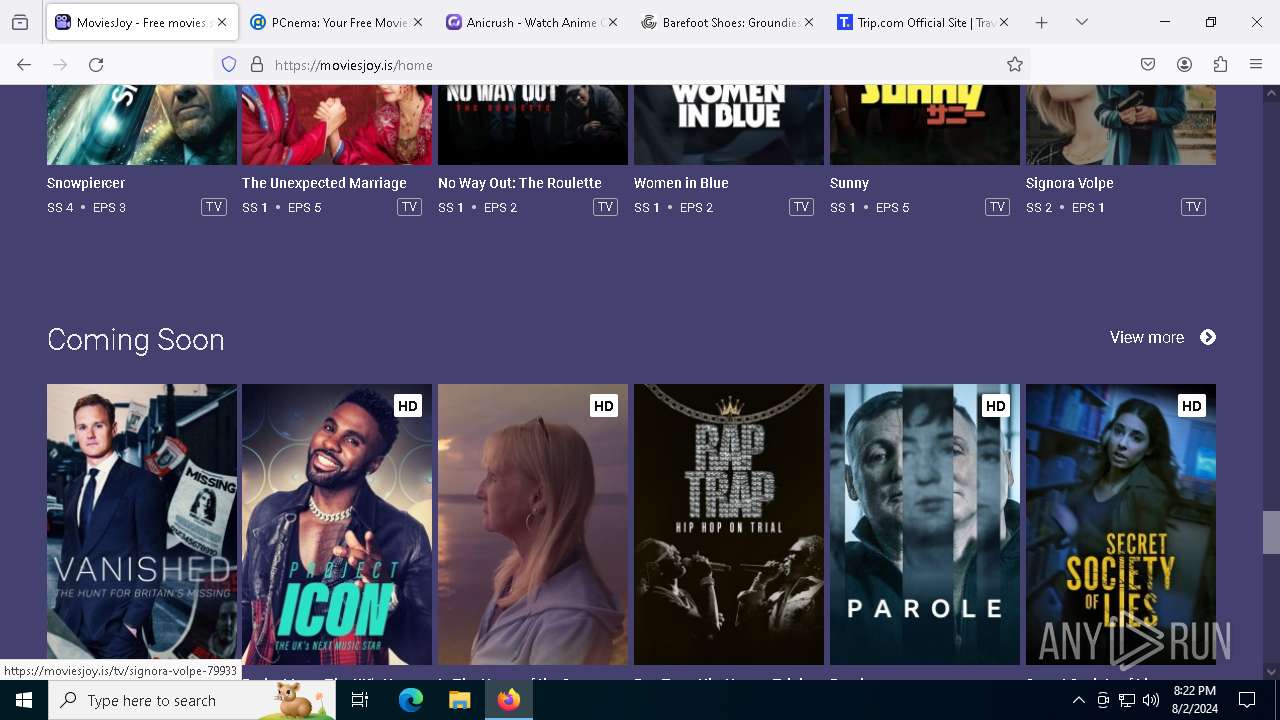Open The Unexpected Marriage title link
The height and width of the screenshot is (720, 1280).
[x=324, y=183]
